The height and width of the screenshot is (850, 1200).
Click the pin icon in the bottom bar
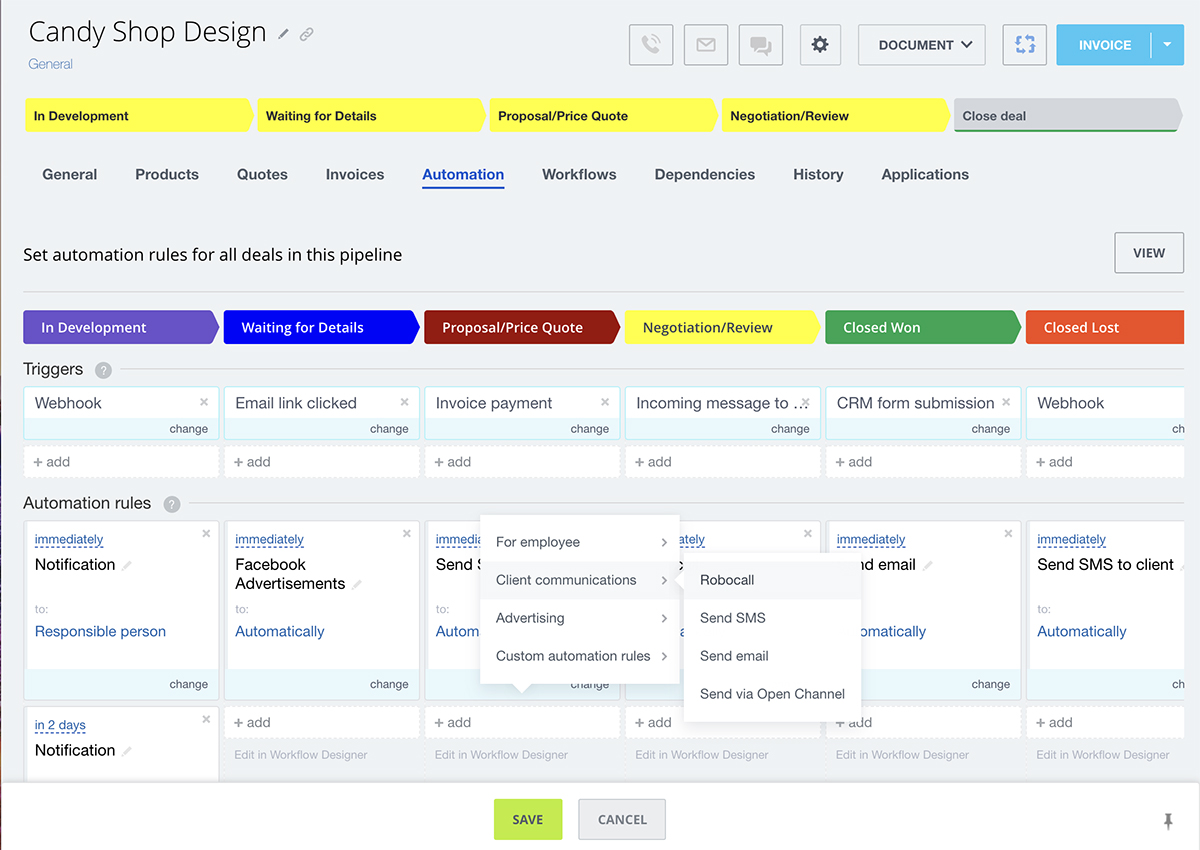coord(1168,821)
